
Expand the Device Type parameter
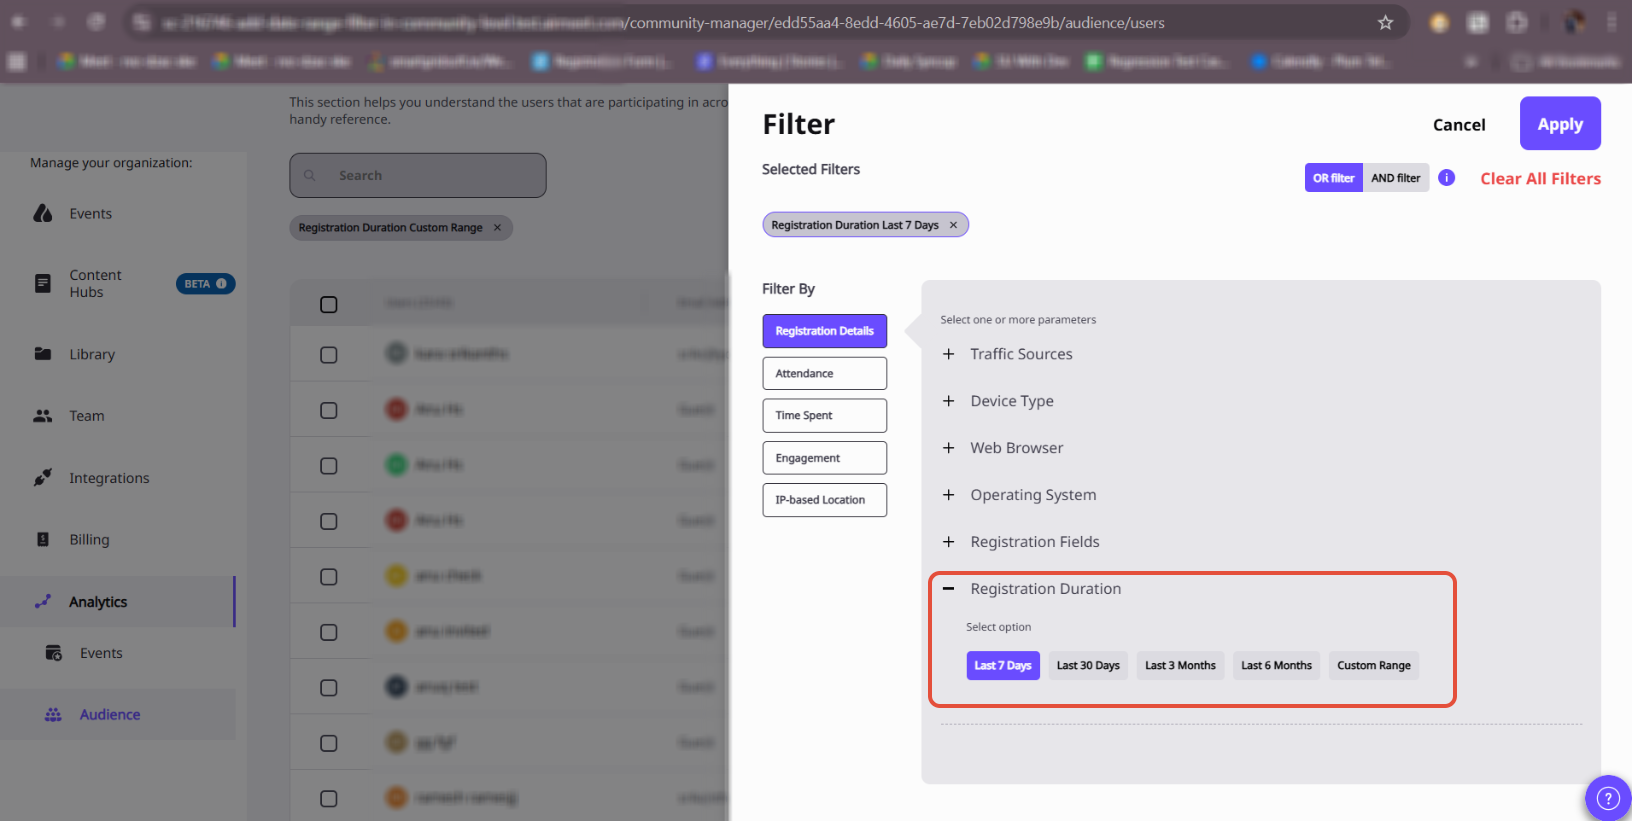tap(949, 401)
